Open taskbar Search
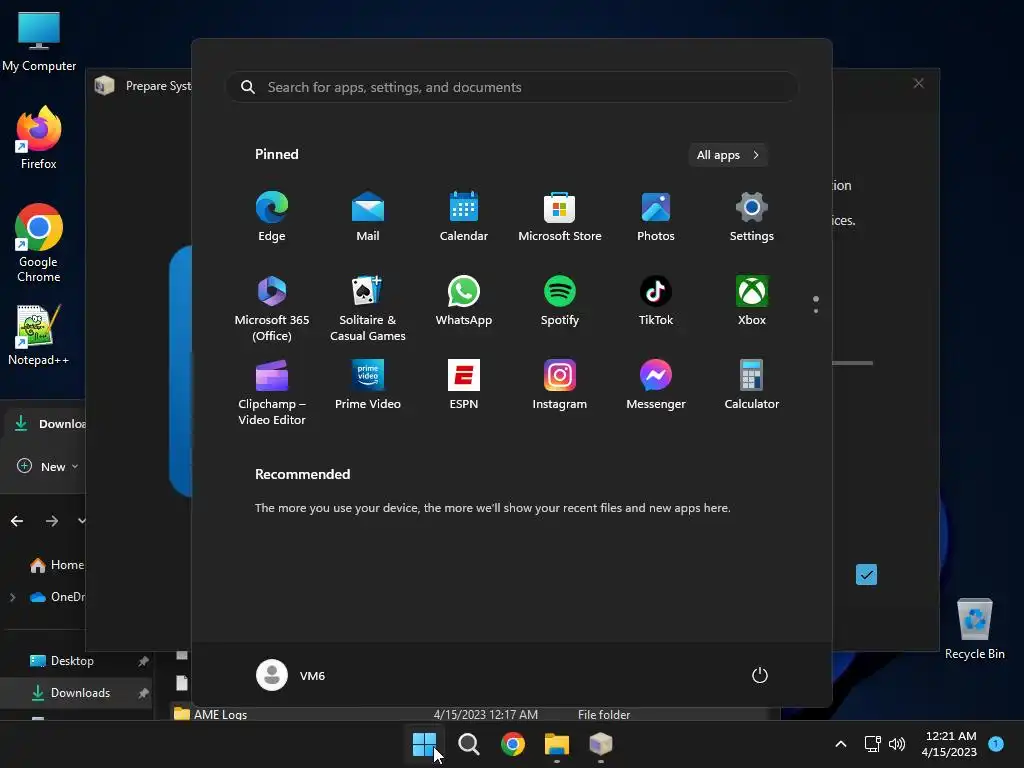The width and height of the screenshot is (1024, 768). click(x=468, y=744)
